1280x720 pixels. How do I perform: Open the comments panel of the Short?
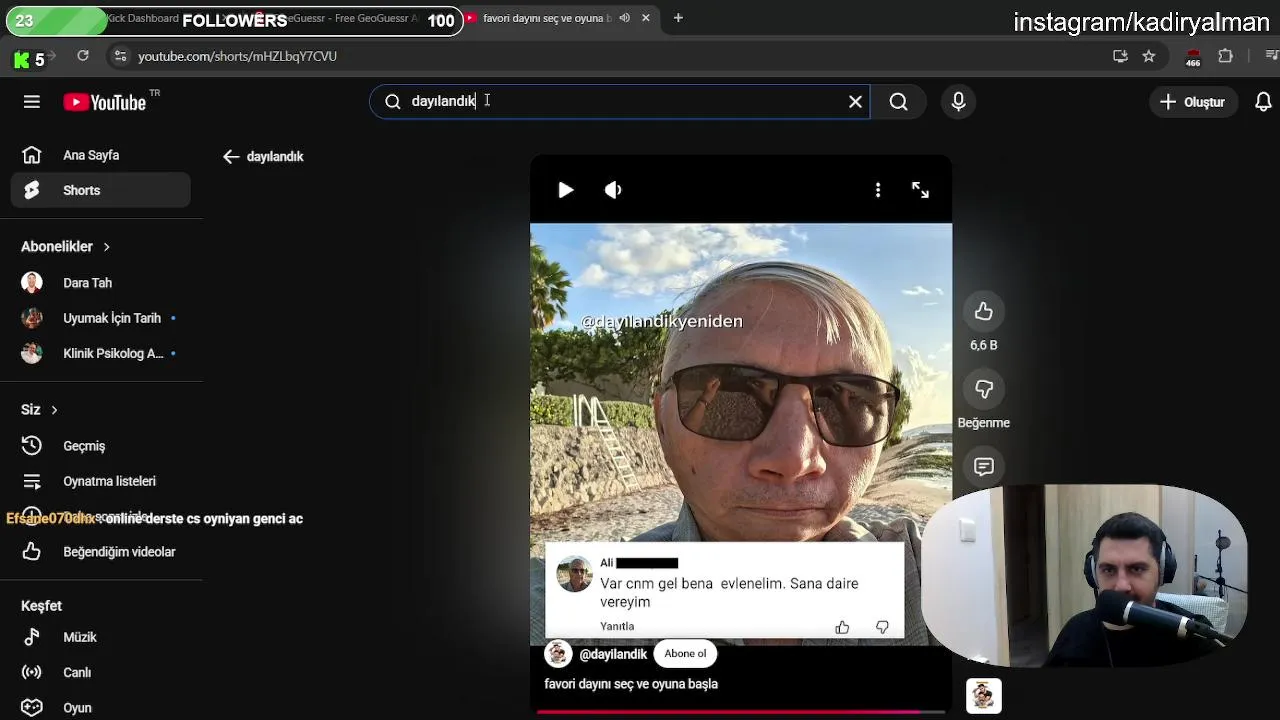pyautogui.click(x=984, y=466)
